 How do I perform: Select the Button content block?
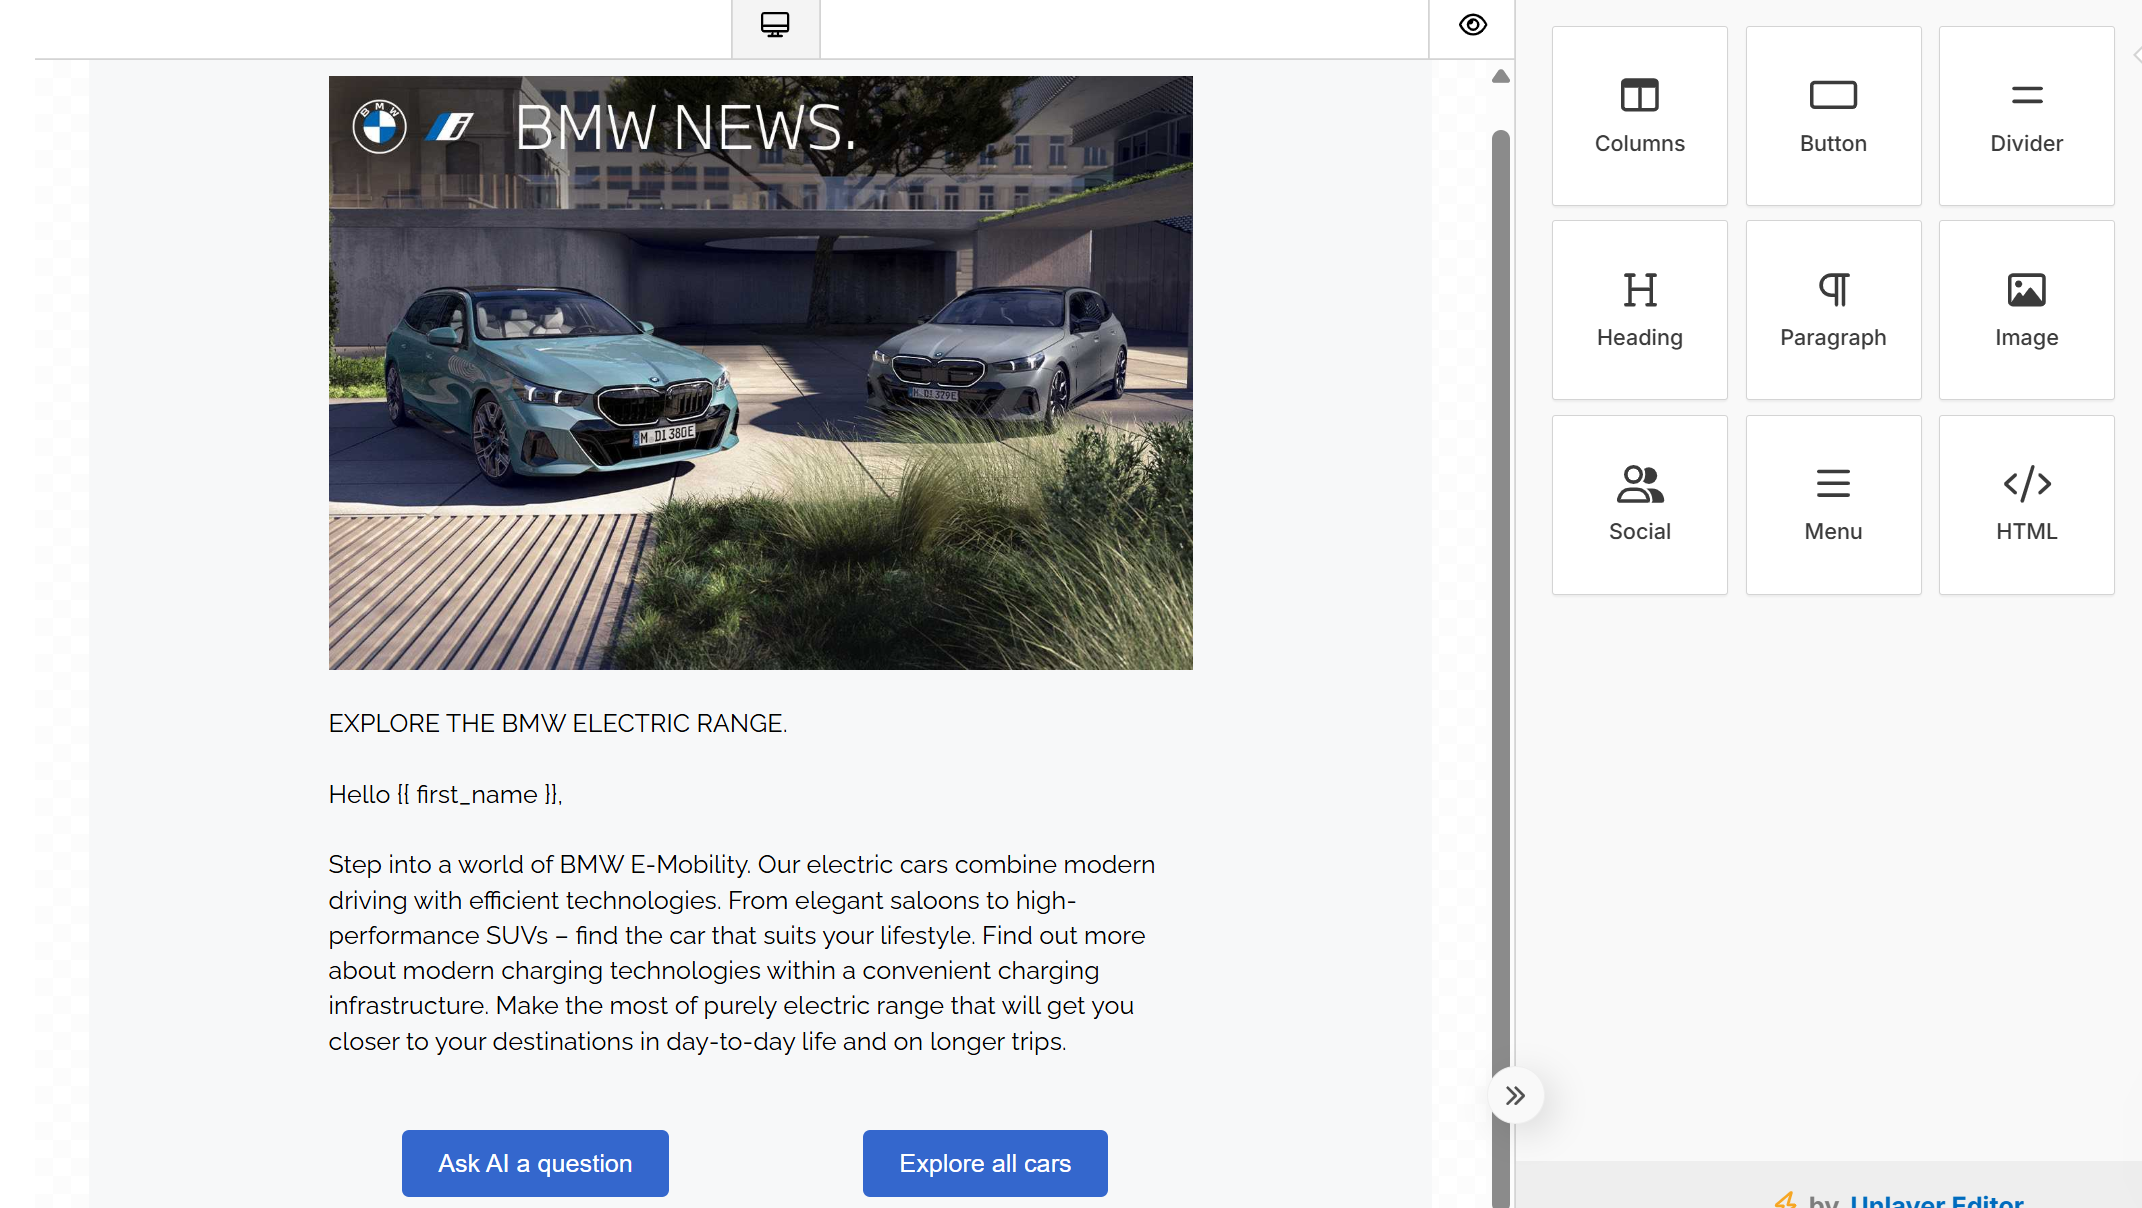pyautogui.click(x=1832, y=116)
